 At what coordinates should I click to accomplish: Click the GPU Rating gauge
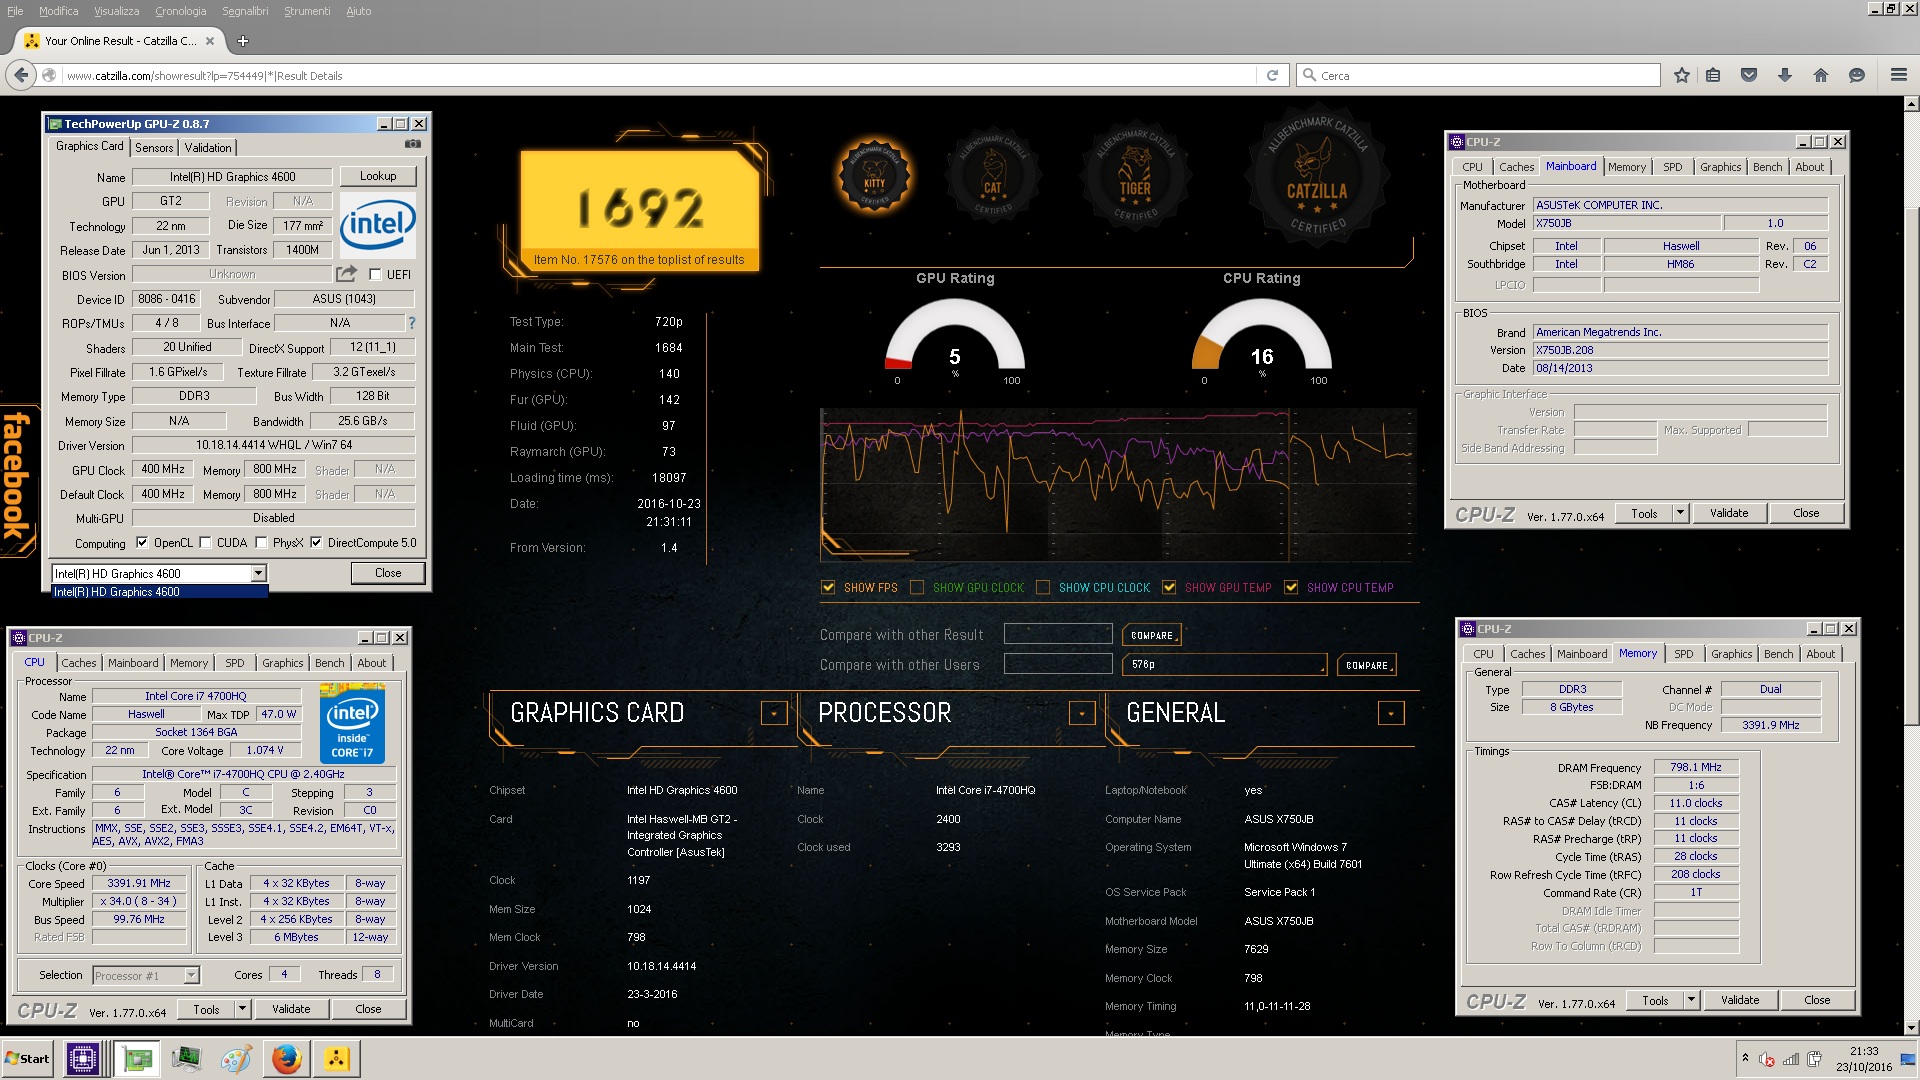[x=955, y=340]
